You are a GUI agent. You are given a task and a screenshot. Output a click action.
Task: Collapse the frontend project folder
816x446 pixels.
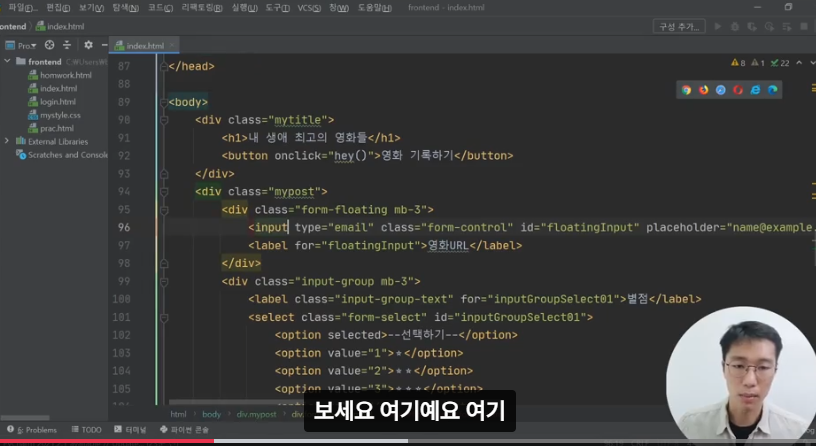click(x=7, y=61)
